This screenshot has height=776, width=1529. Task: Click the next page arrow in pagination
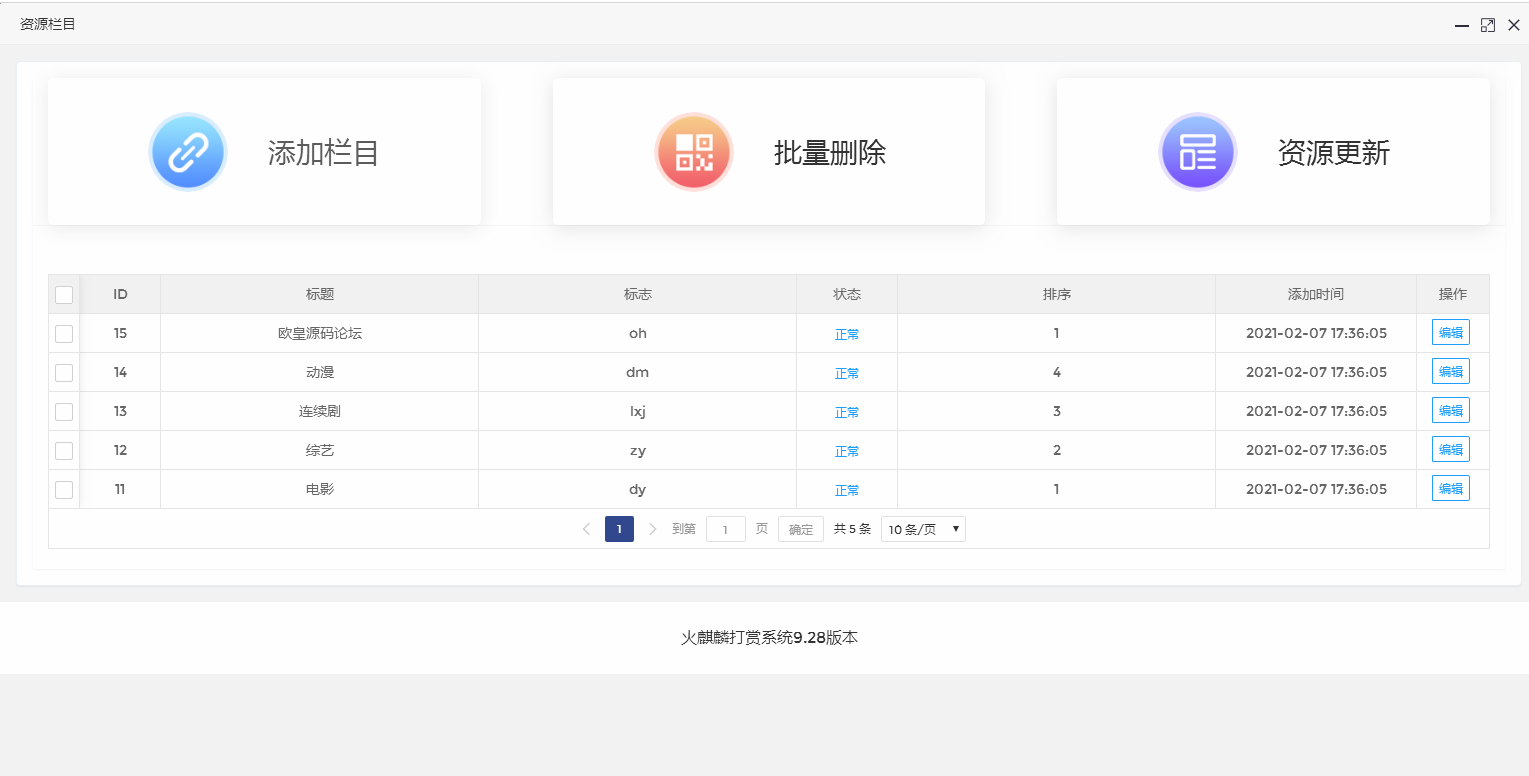click(652, 529)
